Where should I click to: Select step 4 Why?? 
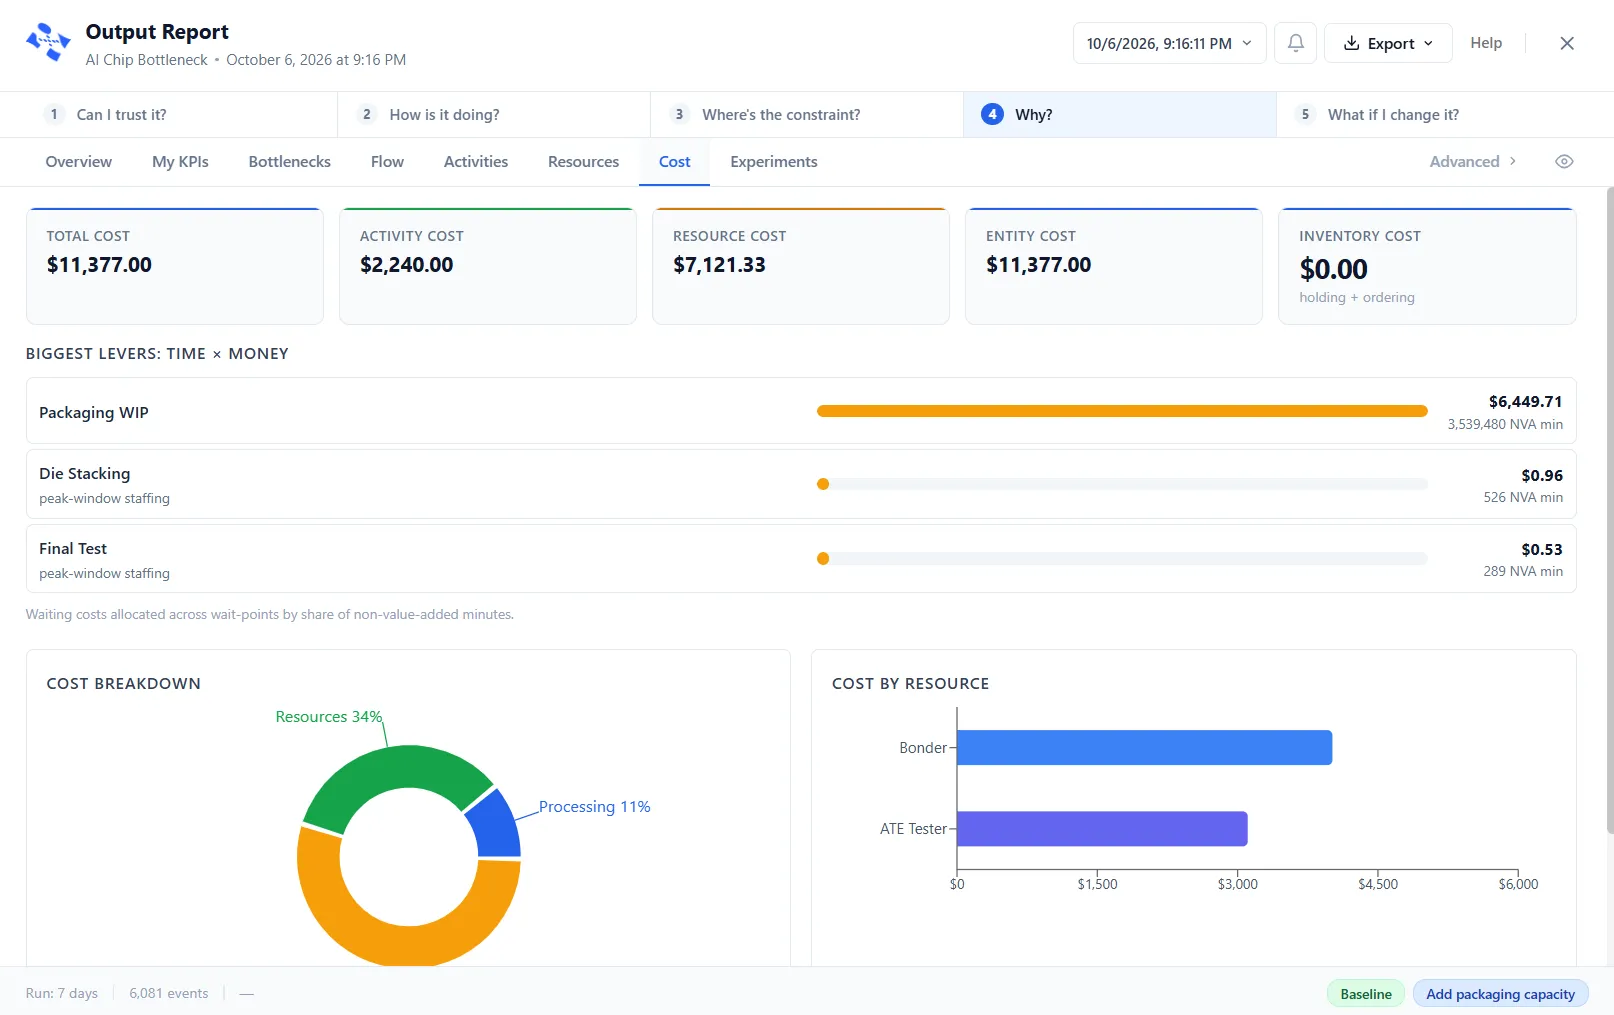coord(1120,115)
